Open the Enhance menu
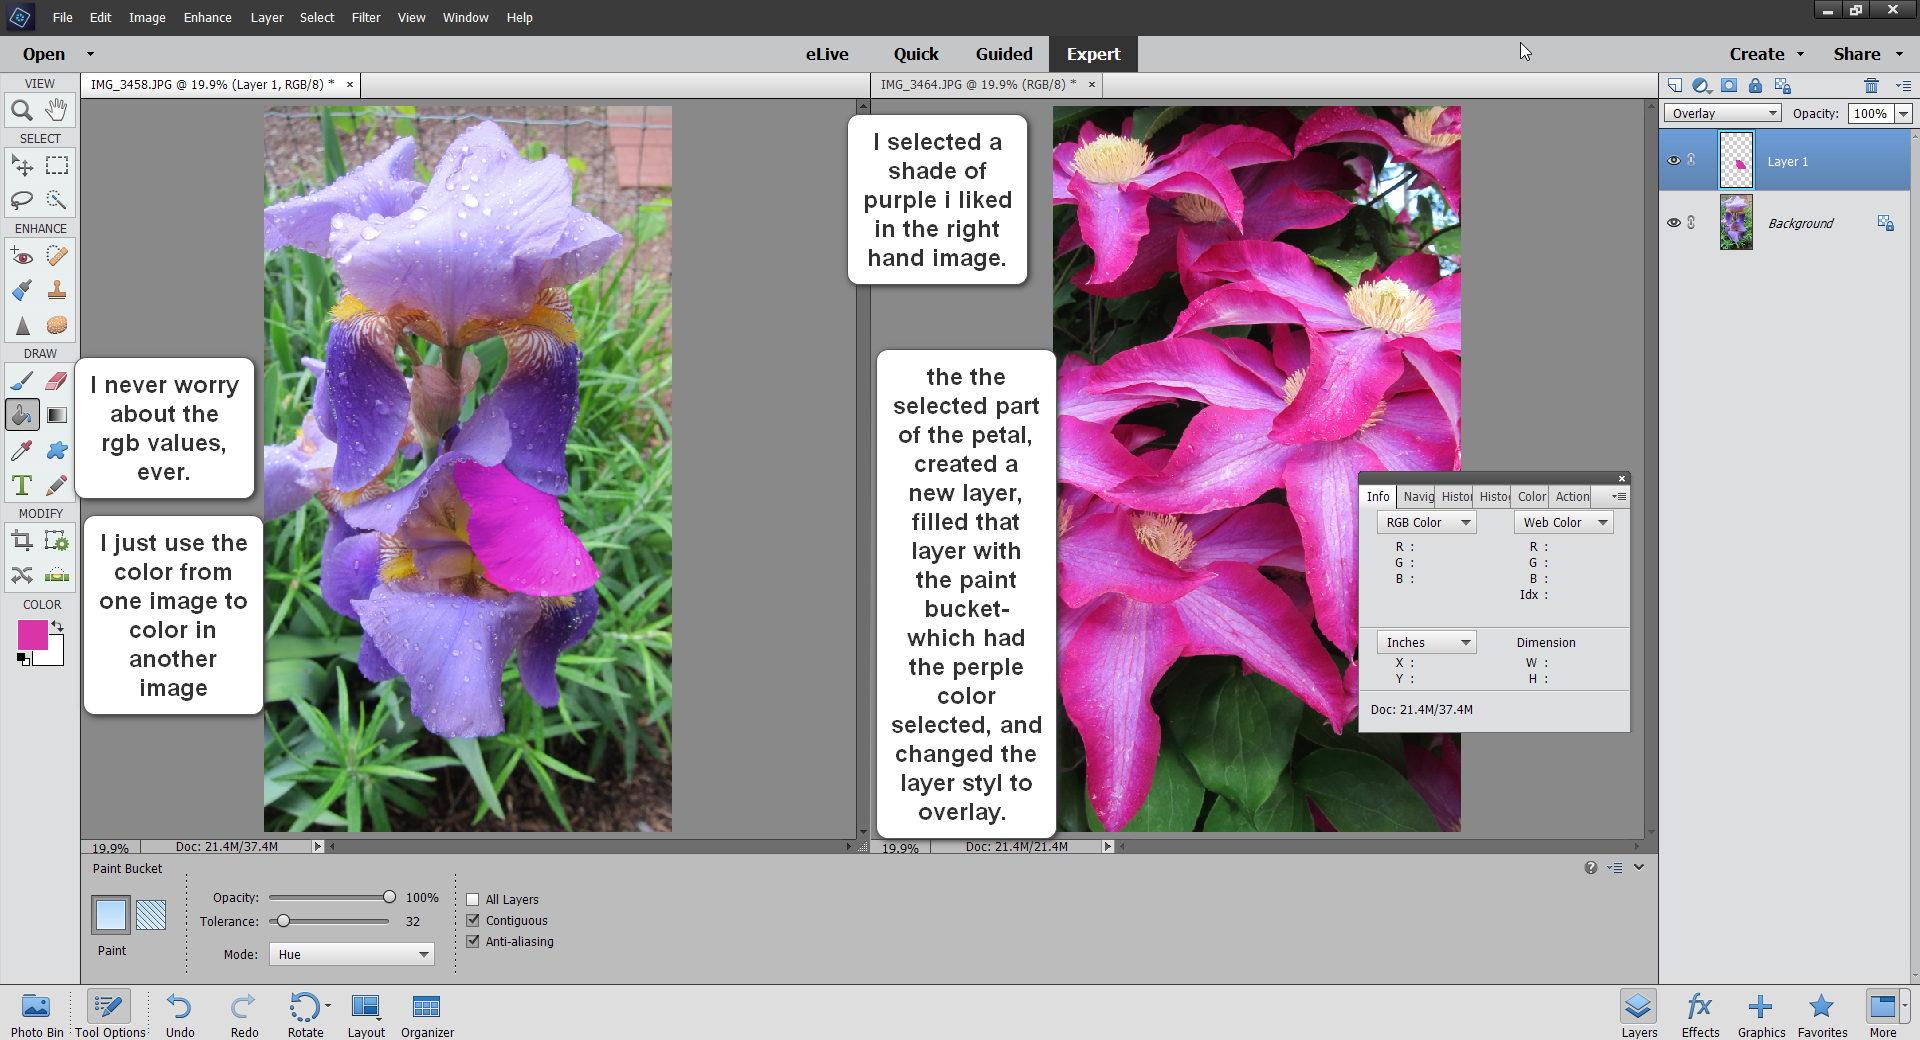Viewport: 1920px width, 1040px height. (x=206, y=17)
